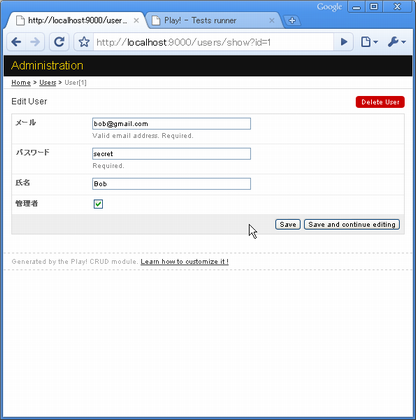
Task: Click the Edit User heading
Action: pos(29,101)
